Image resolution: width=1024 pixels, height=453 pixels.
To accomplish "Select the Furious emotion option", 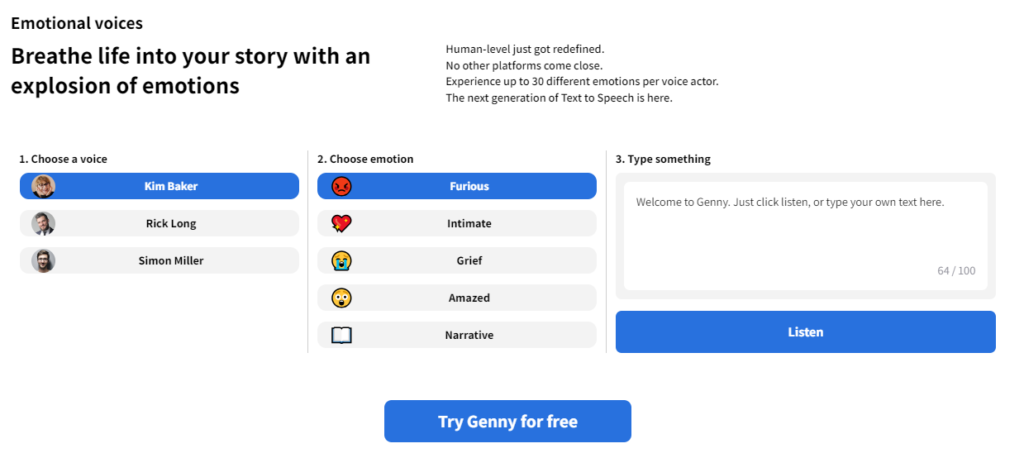I will click(468, 186).
